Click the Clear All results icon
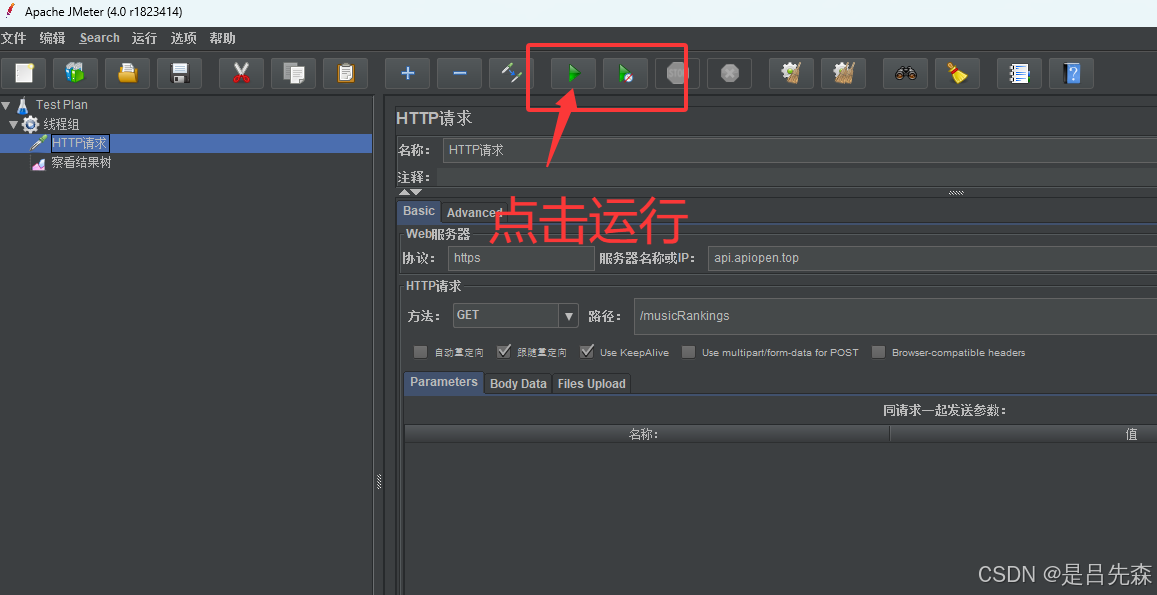Image resolution: width=1157 pixels, height=595 pixels. [843, 73]
